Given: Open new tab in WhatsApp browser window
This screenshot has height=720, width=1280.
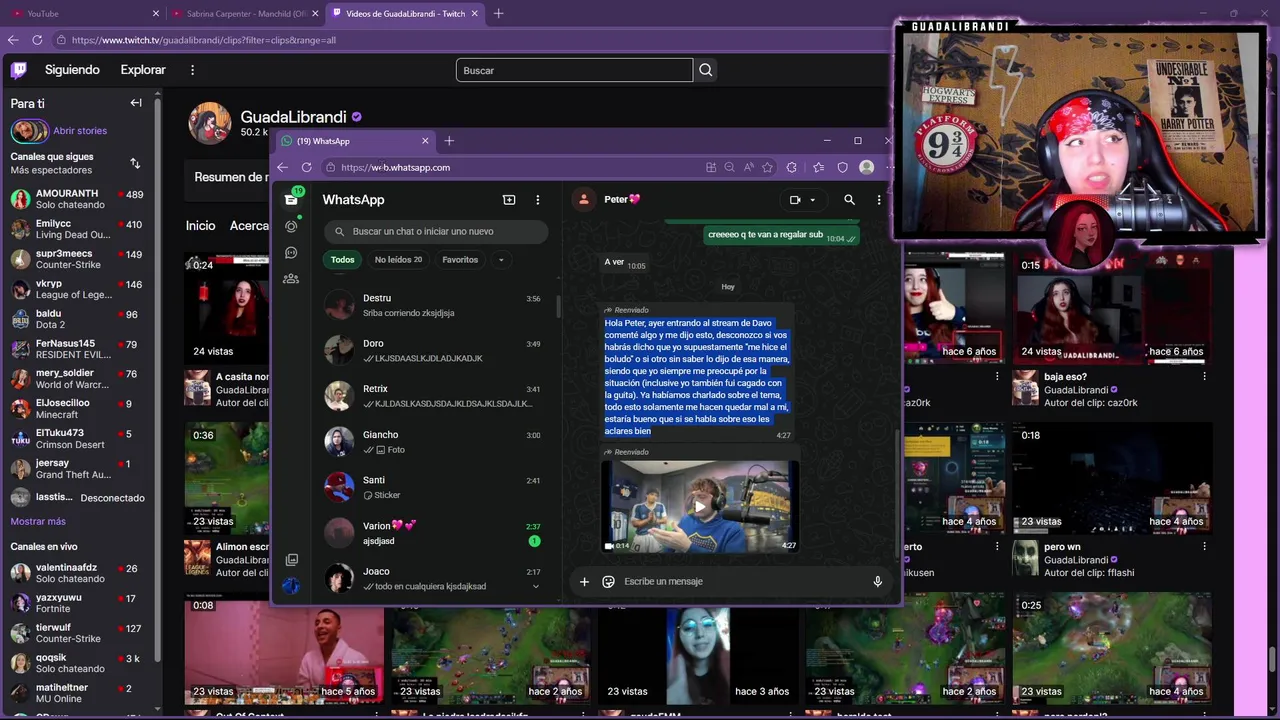Looking at the screenshot, I should [x=449, y=141].
